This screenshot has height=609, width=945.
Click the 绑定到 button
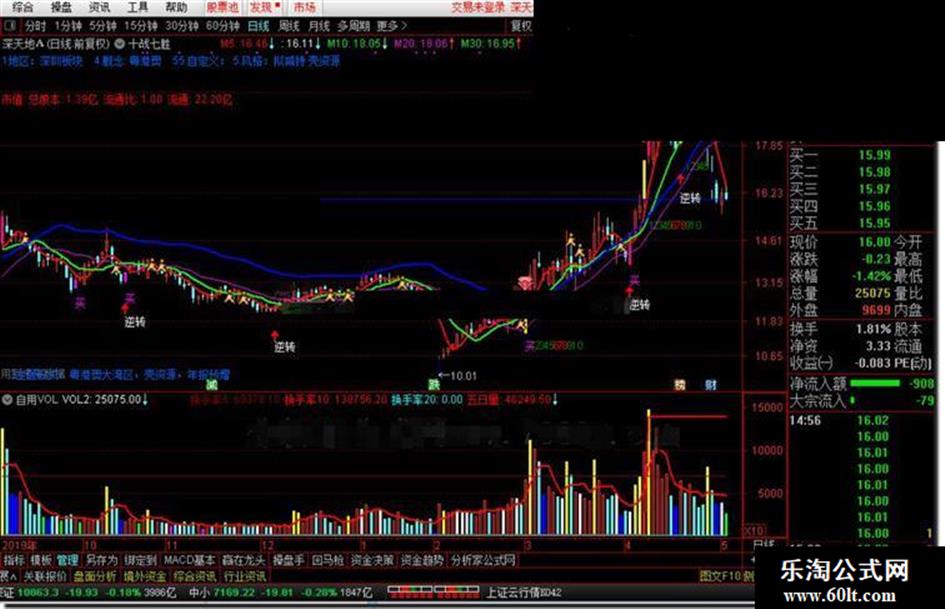[140, 560]
